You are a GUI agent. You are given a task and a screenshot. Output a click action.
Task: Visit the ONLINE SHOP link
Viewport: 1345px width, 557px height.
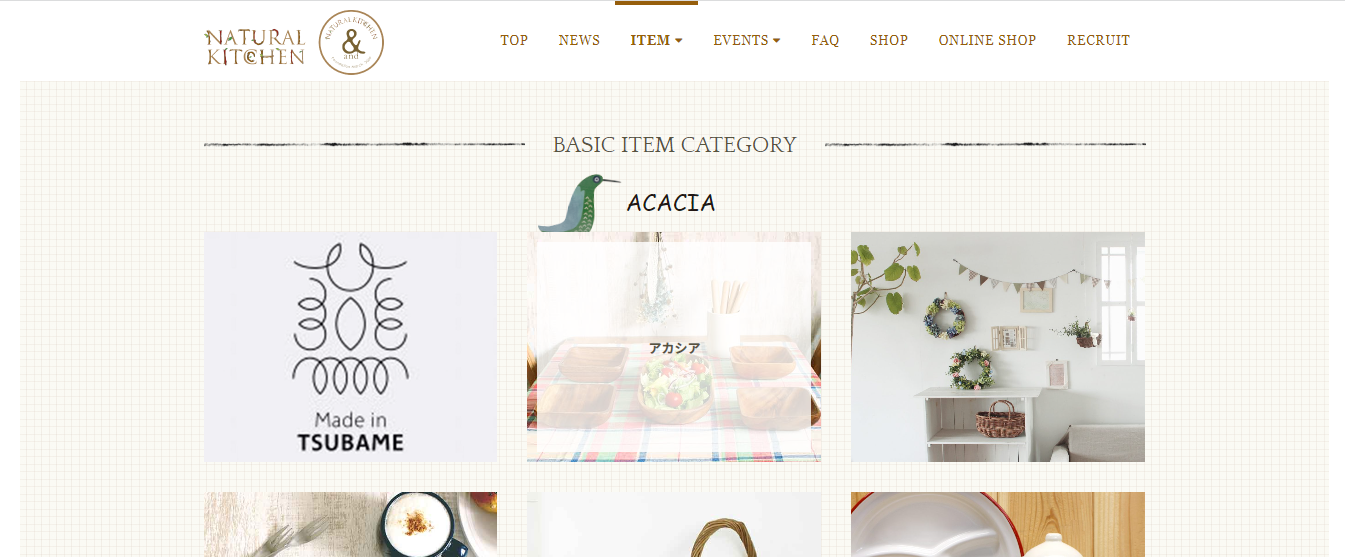pos(987,41)
